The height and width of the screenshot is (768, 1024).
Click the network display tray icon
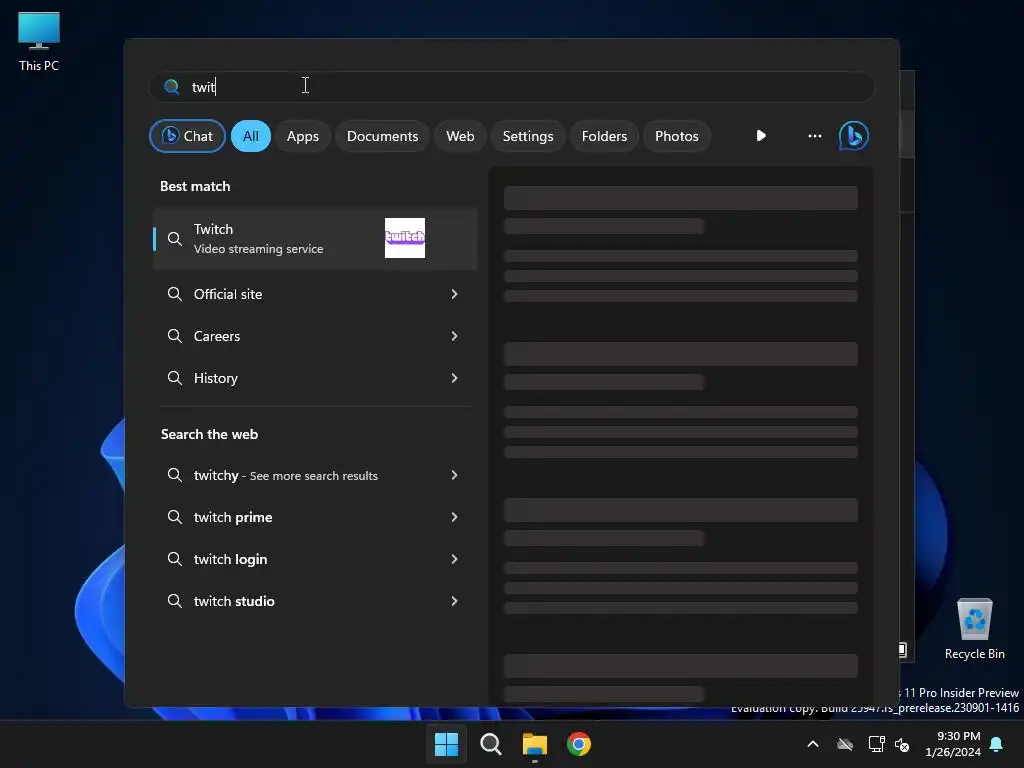coord(876,744)
